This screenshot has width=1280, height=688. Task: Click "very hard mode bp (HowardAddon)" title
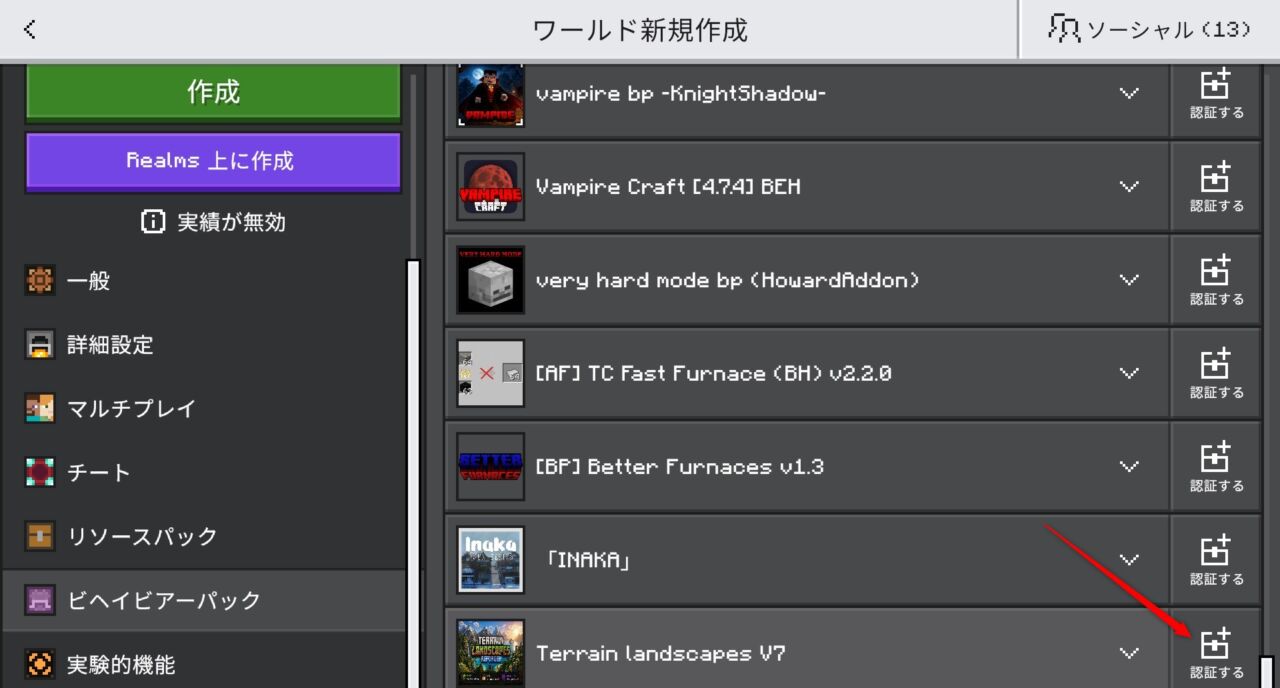click(x=727, y=280)
